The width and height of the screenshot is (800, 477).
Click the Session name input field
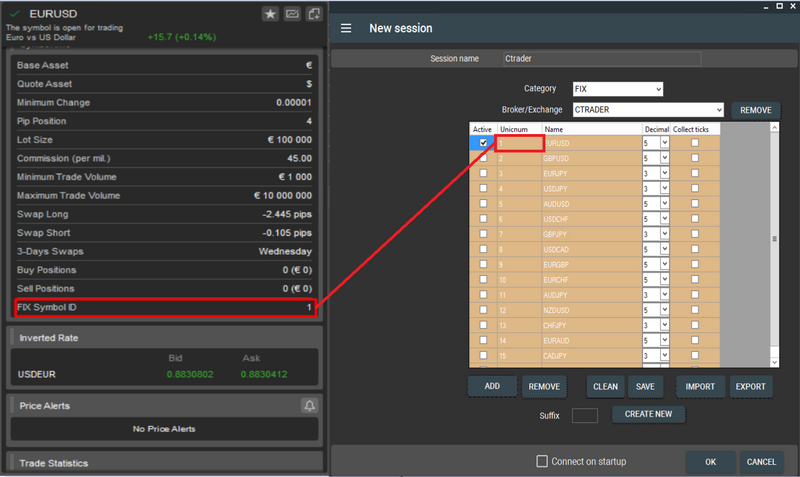[602, 59]
